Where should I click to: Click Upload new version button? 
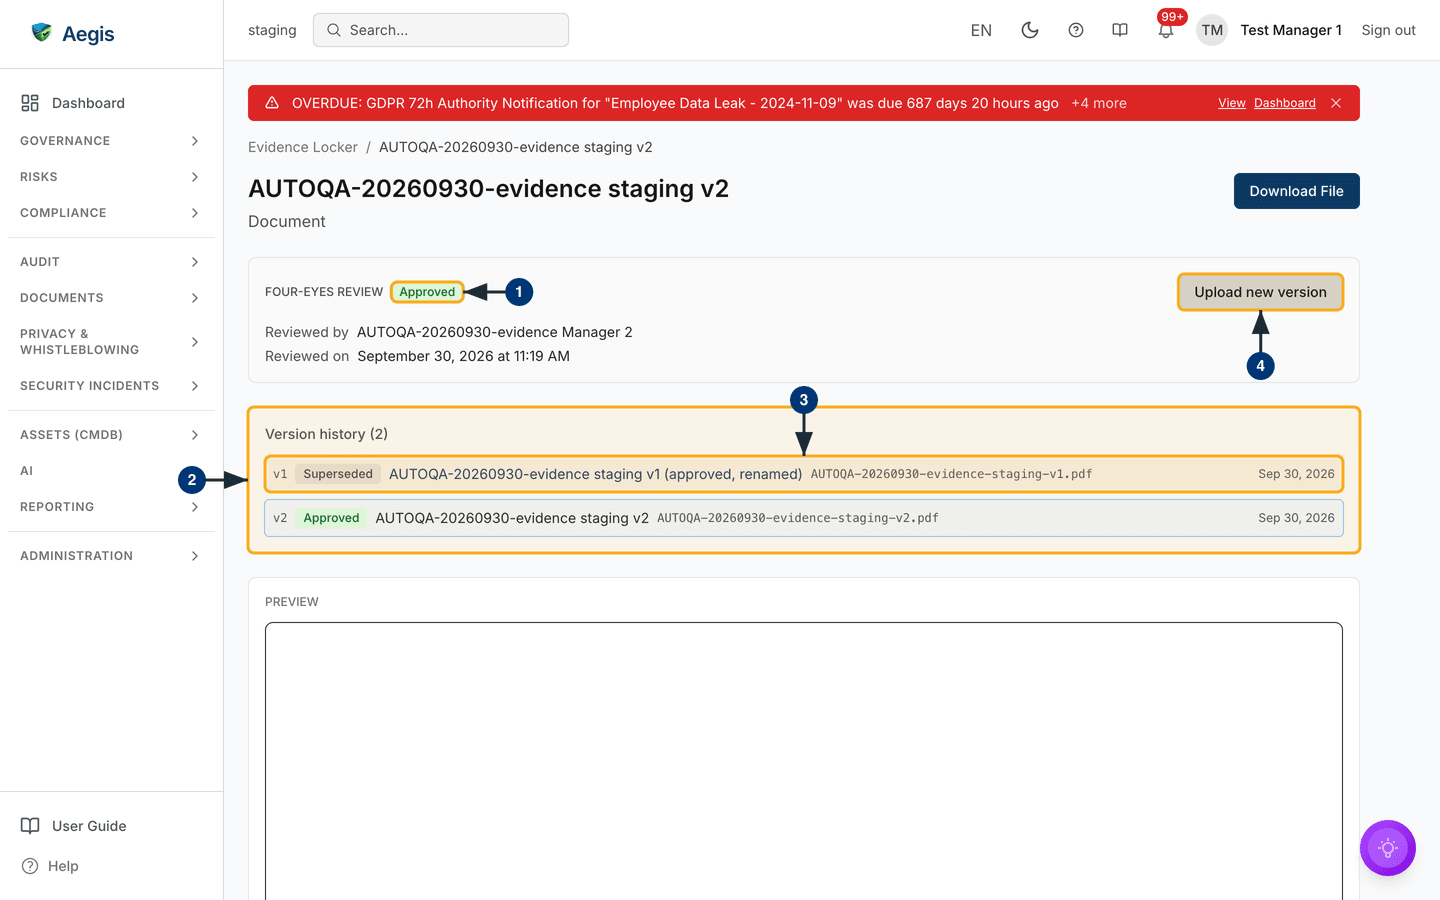1260,292
